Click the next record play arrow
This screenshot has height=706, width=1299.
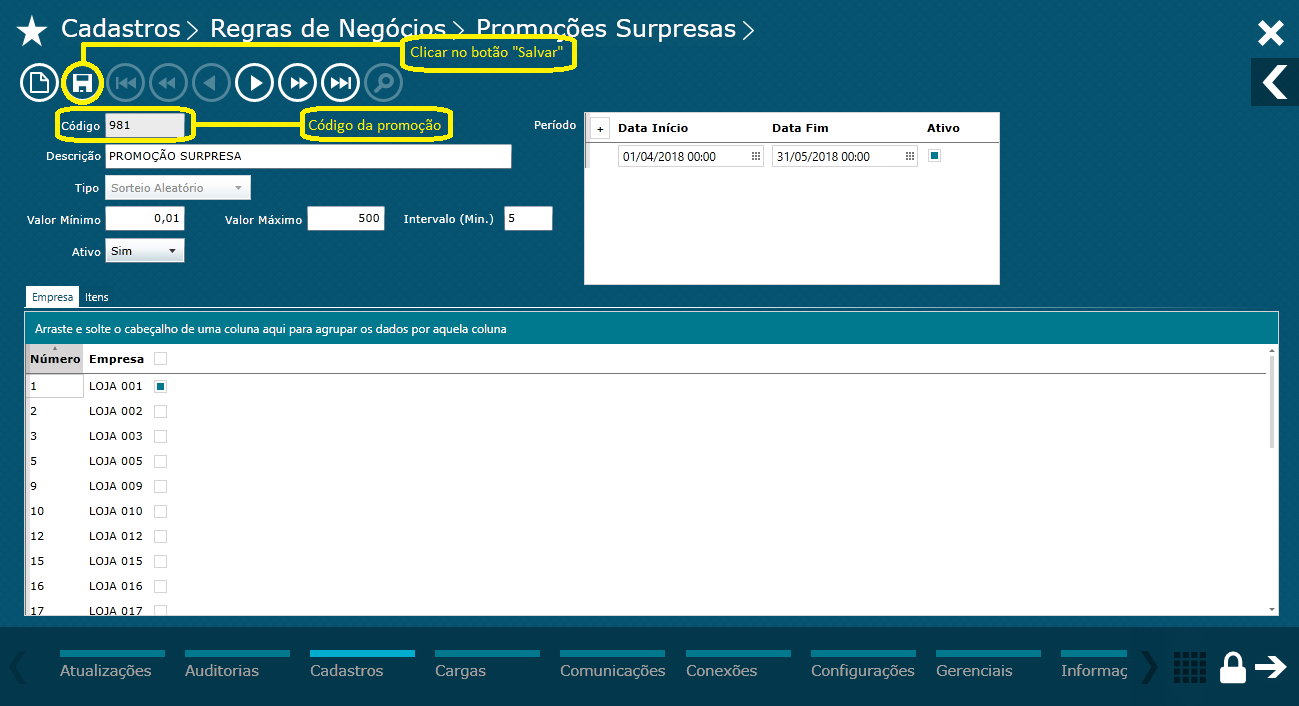point(255,82)
